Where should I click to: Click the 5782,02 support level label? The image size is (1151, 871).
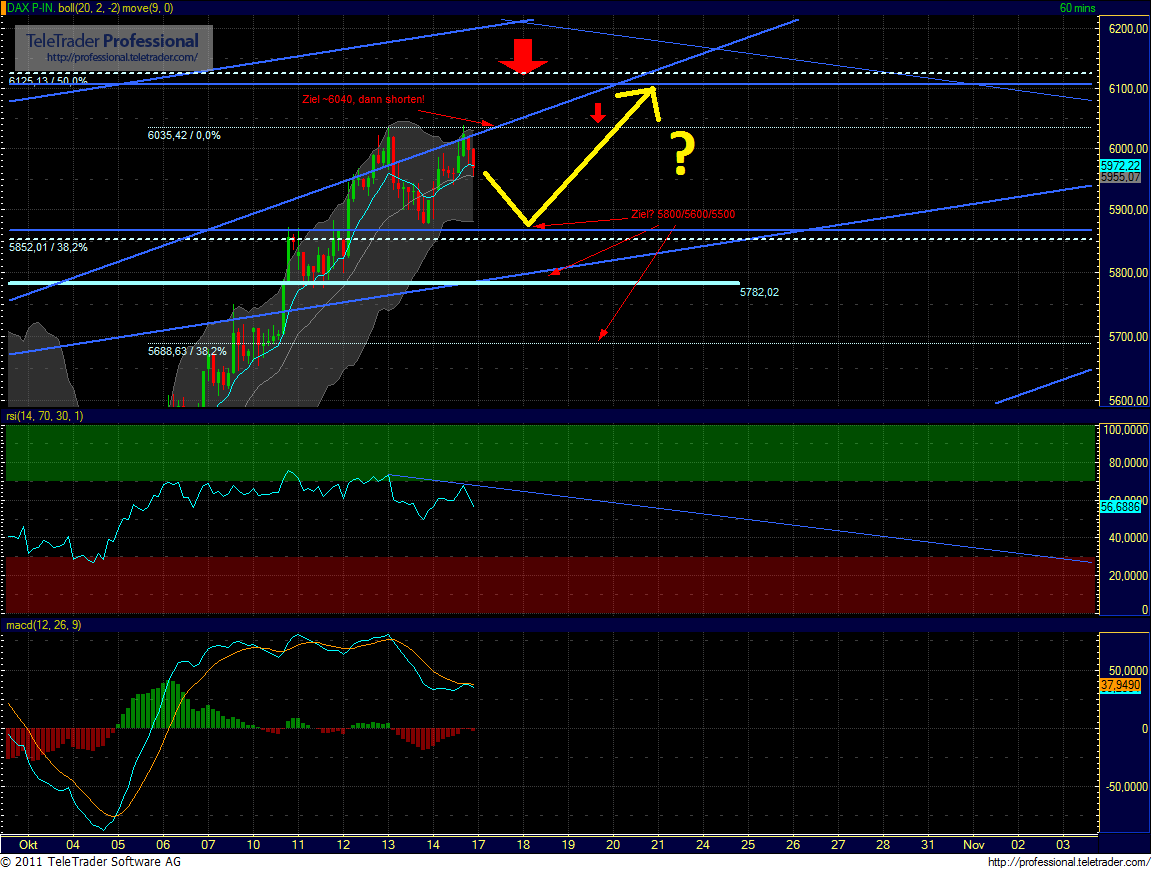coord(759,292)
